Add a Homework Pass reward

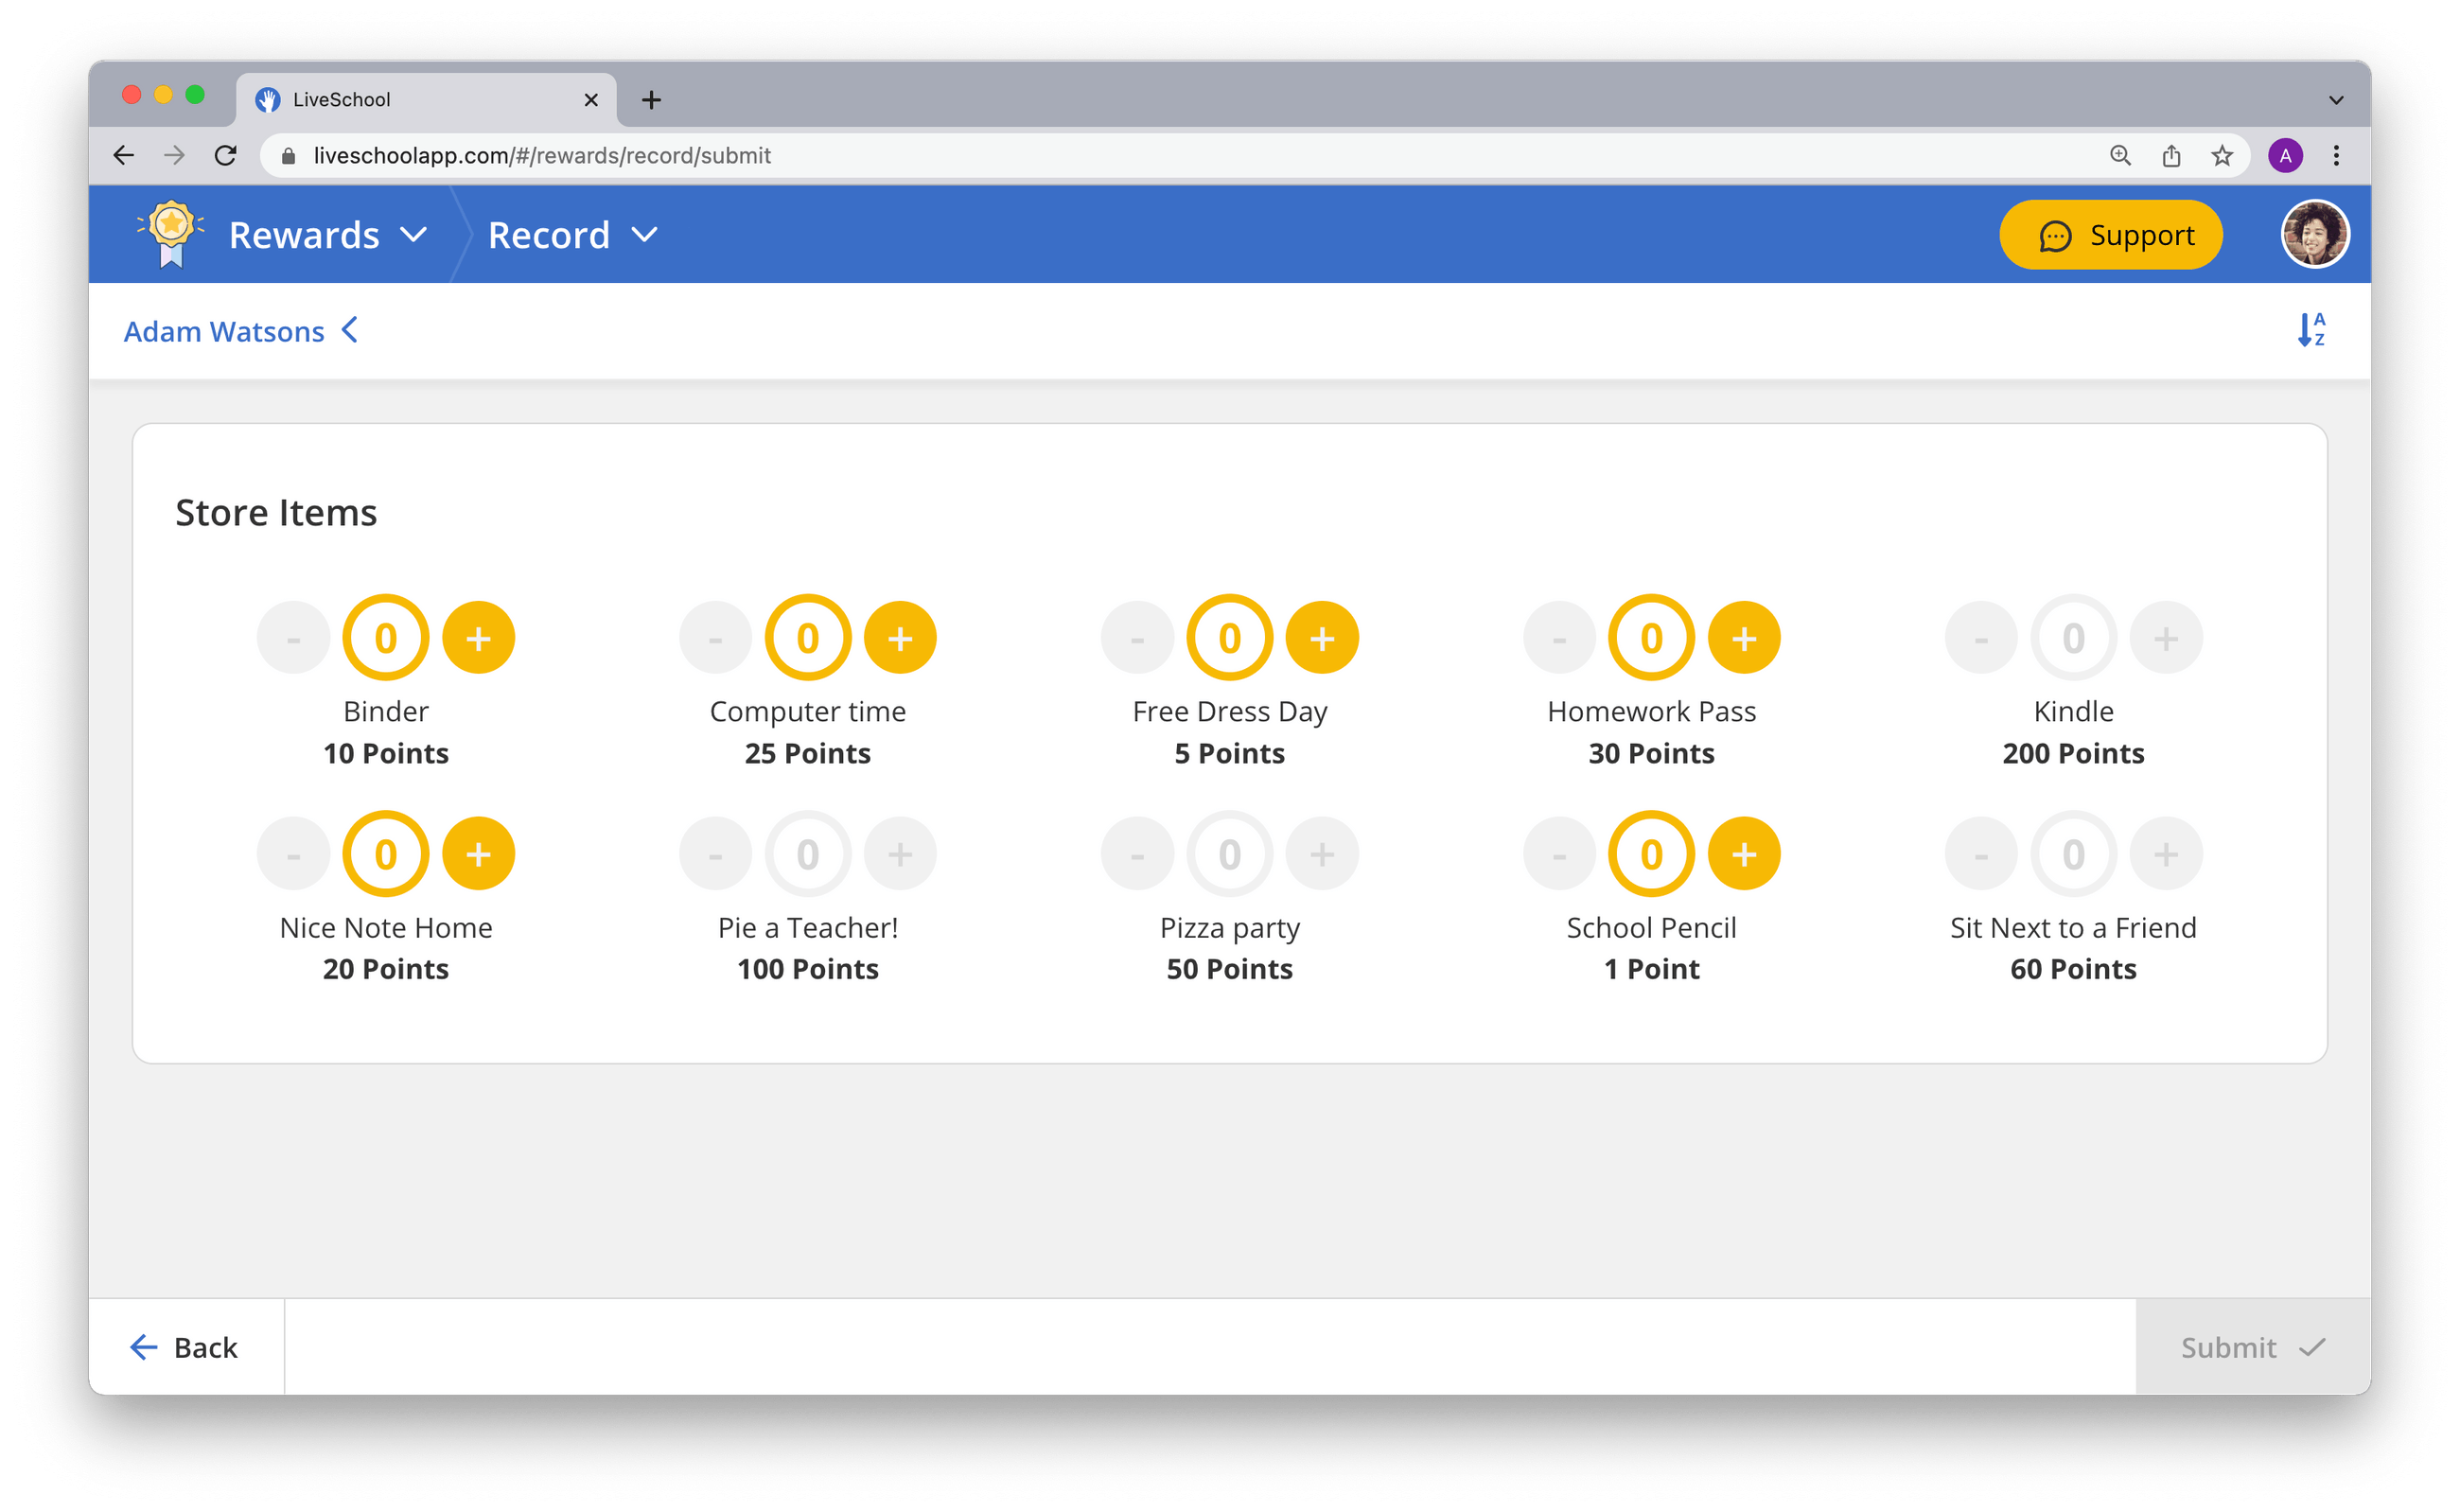[1745, 637]
